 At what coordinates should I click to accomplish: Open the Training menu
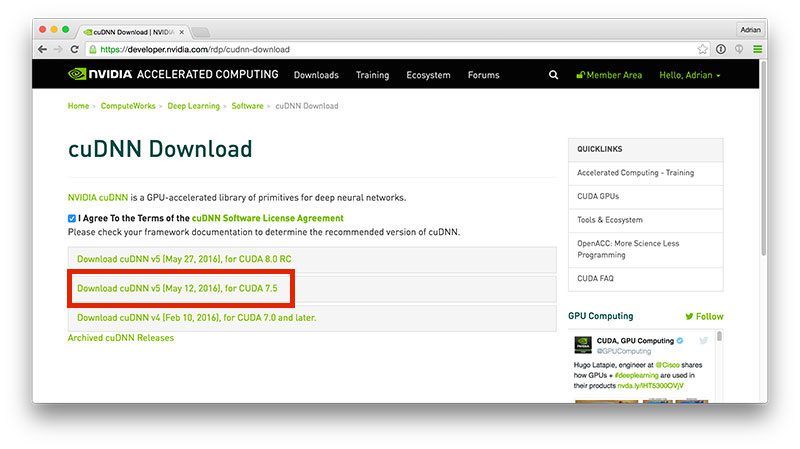click(x=372, y=75)
